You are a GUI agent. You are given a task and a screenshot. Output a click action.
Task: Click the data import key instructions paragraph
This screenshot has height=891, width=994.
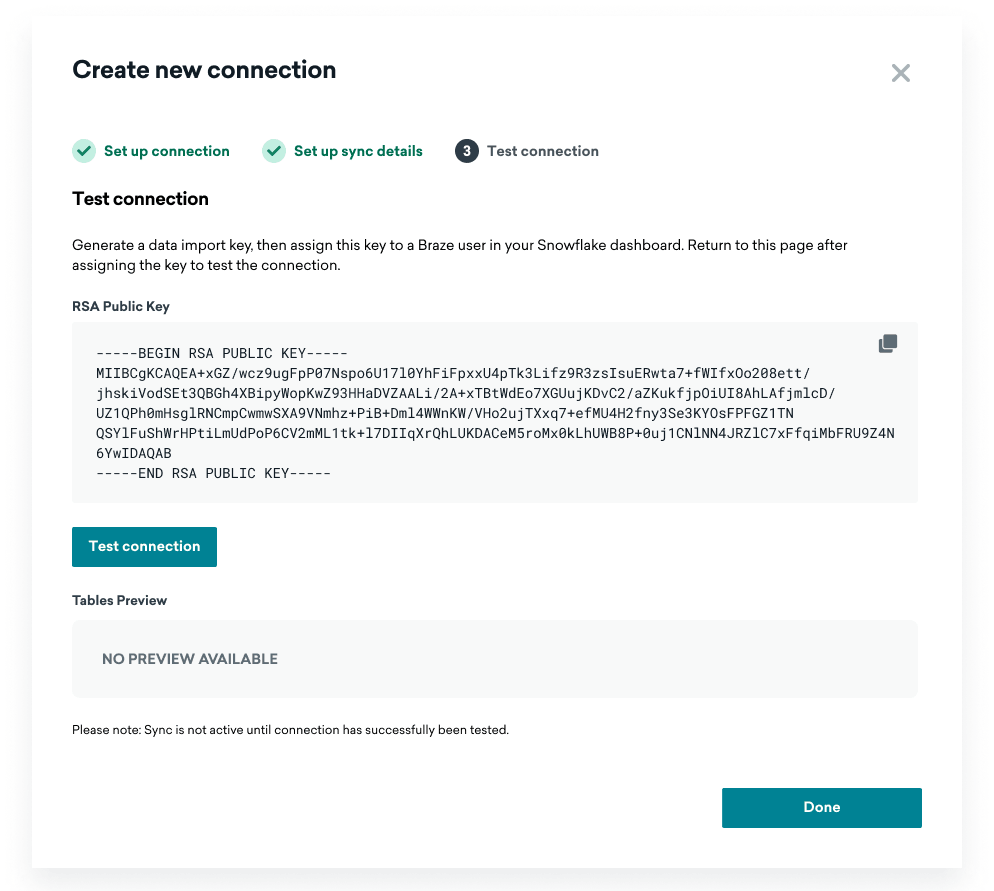(460, 255)
